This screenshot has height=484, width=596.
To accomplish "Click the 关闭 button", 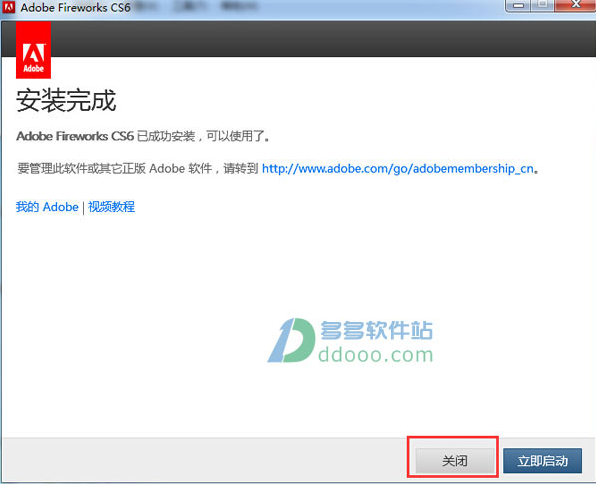I will pyautogui.click(x=455, y=460).
